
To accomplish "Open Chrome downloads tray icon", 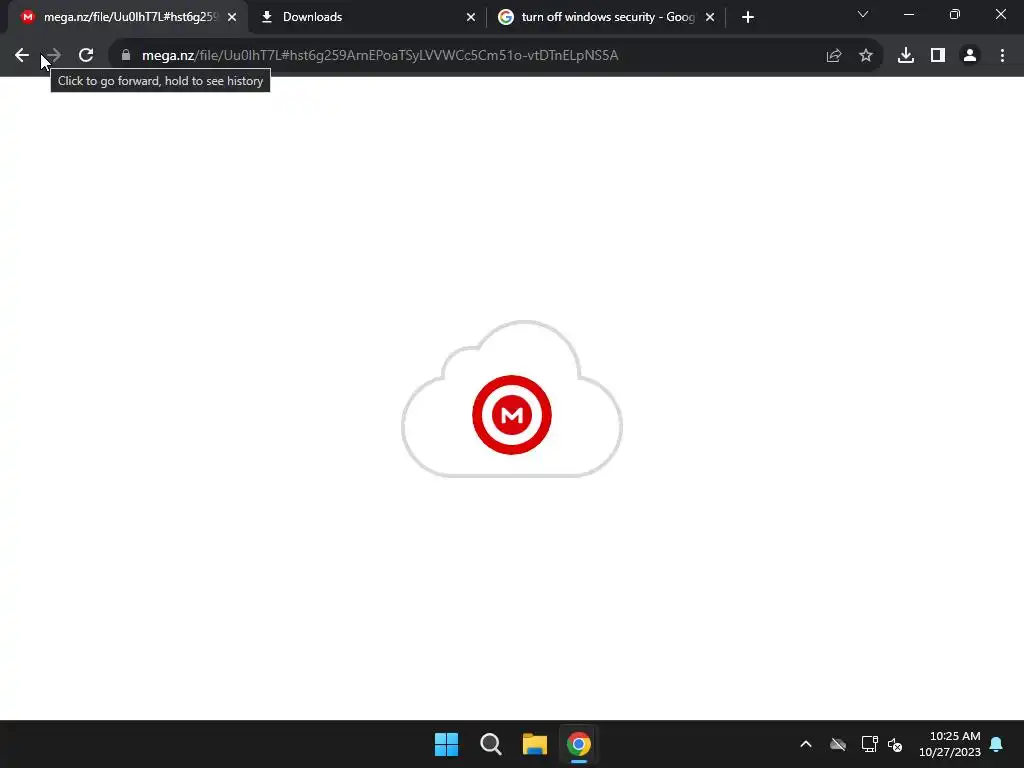I will coord(906,56).
